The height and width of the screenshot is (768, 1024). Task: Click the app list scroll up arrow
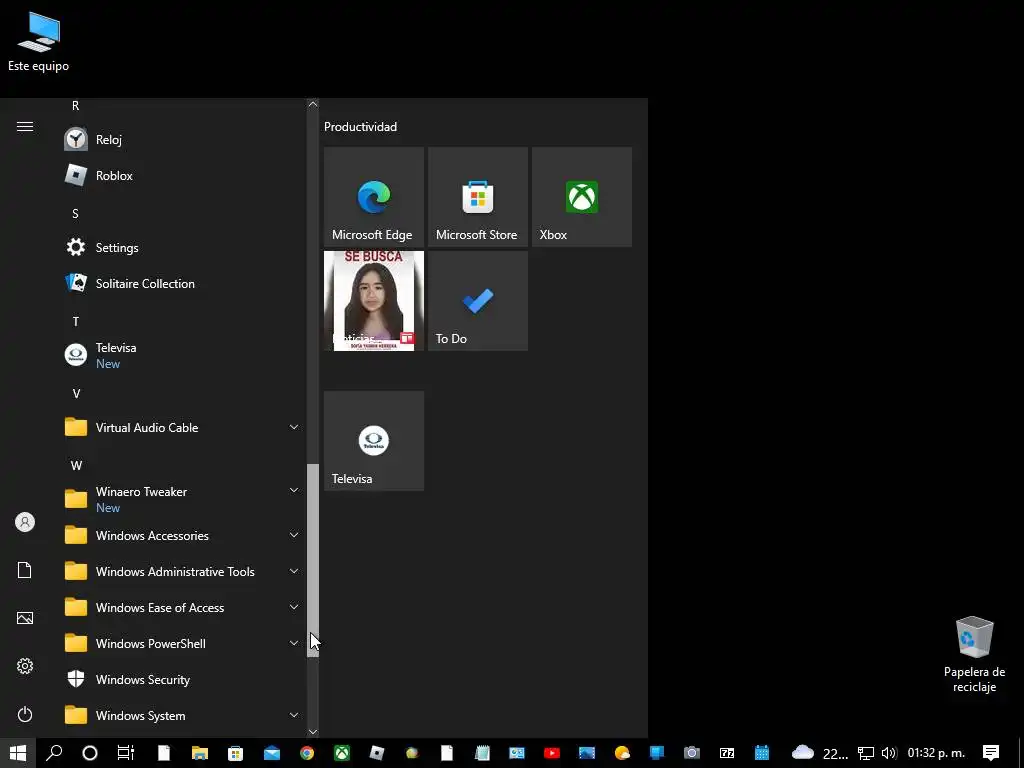pos(313,104)
